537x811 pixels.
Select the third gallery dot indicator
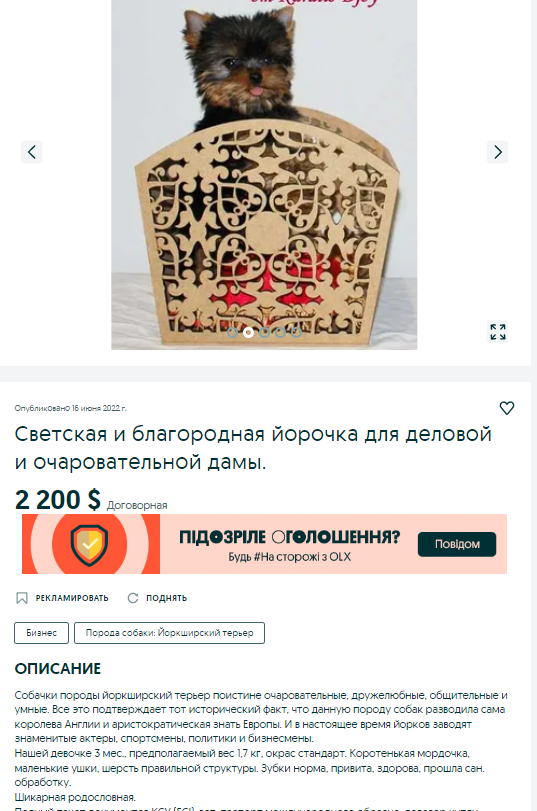point(264,333)
